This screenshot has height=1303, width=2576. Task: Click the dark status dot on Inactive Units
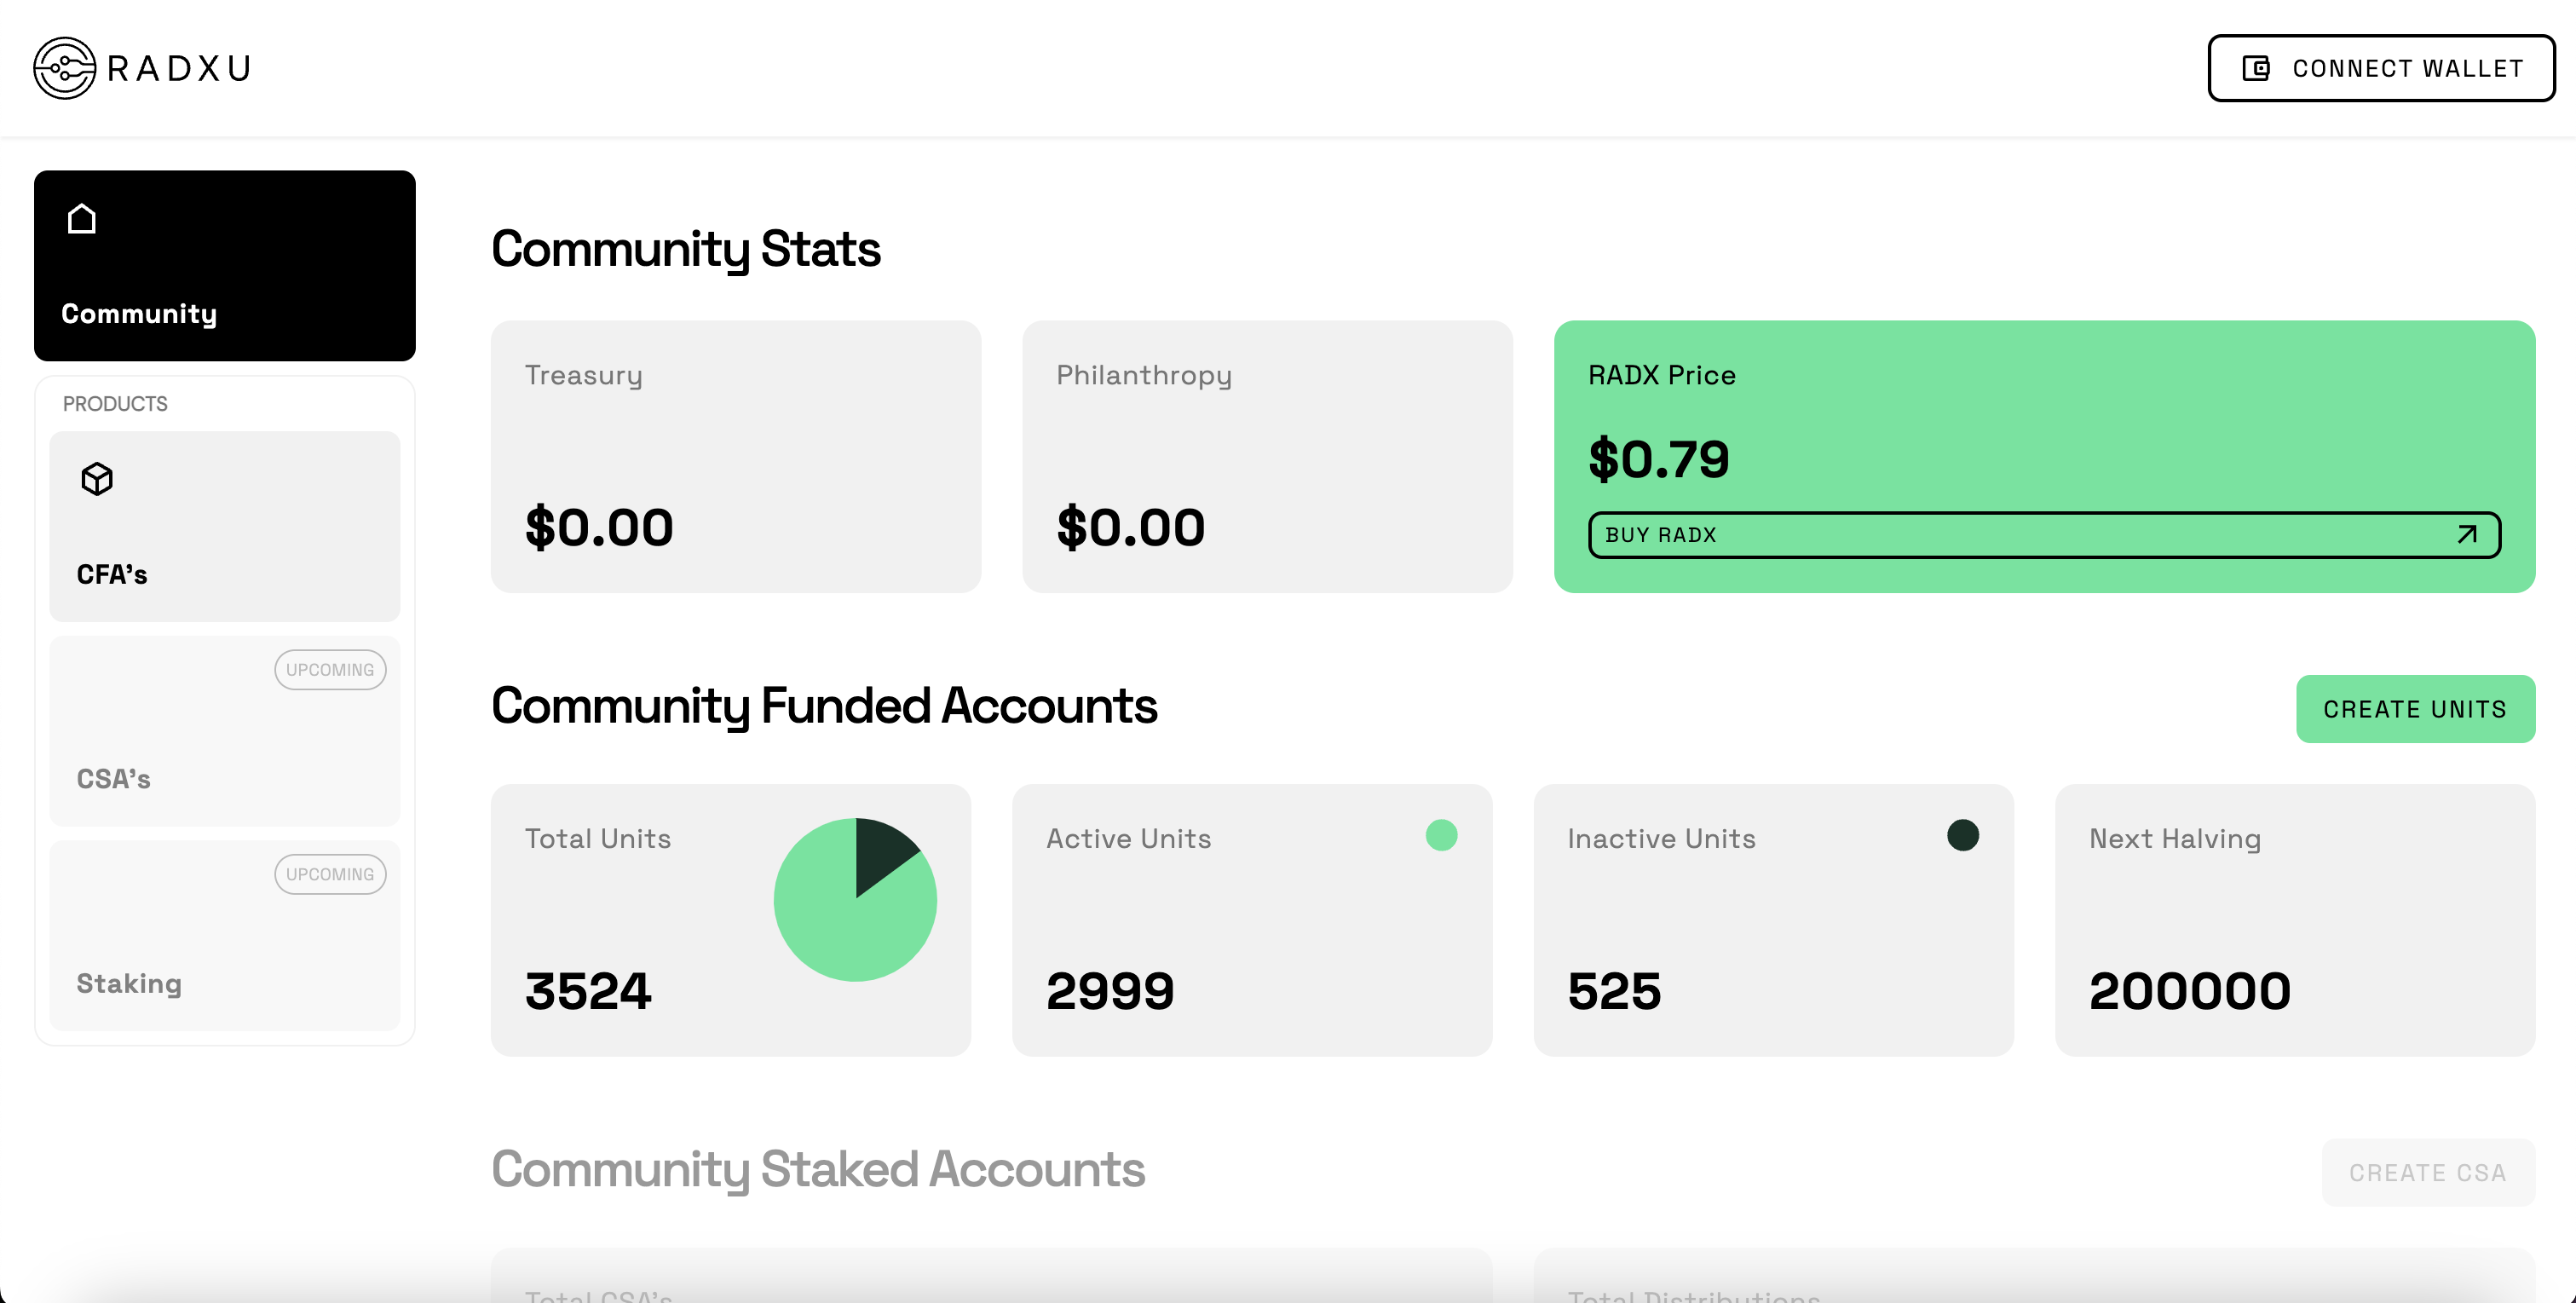click(x=1962, y=835)
